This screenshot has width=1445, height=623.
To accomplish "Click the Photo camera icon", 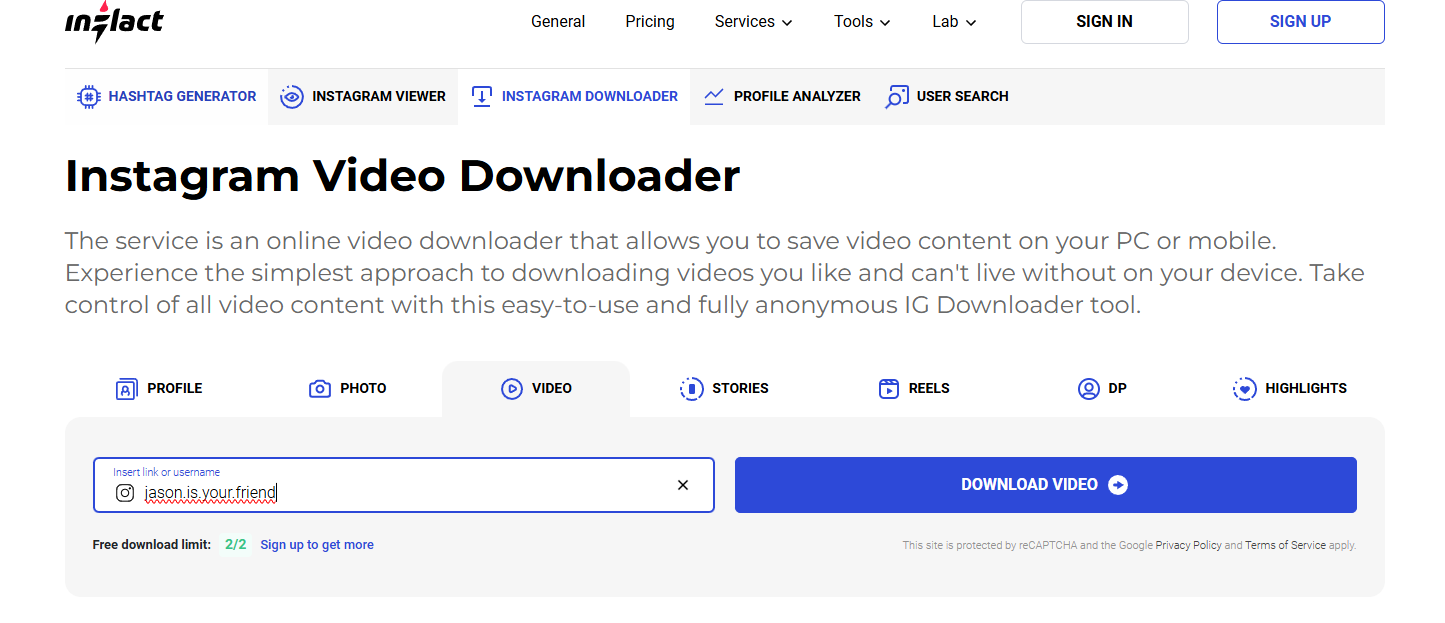I will click(320, 389).
